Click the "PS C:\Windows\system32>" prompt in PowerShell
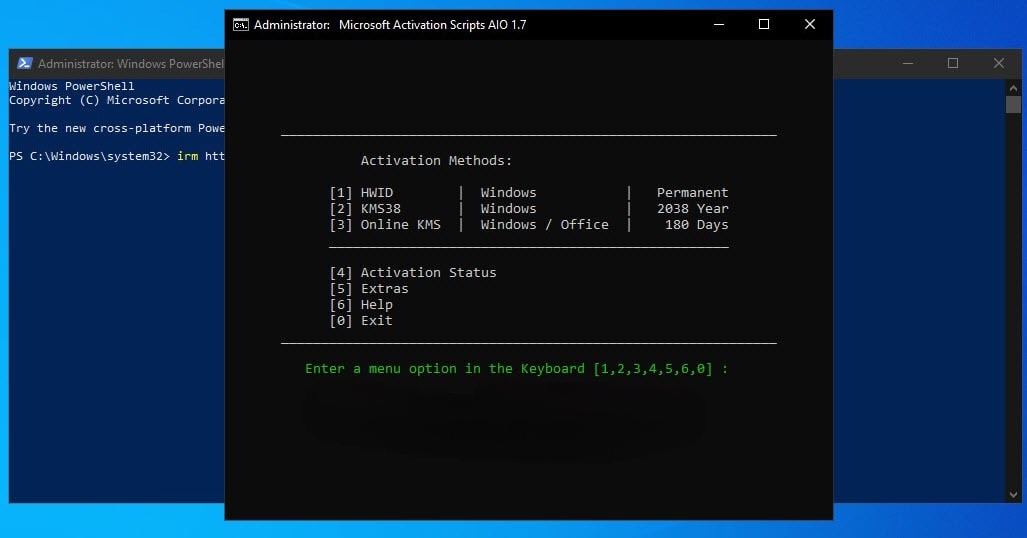The image size is (1027, 538). (89, 156)
